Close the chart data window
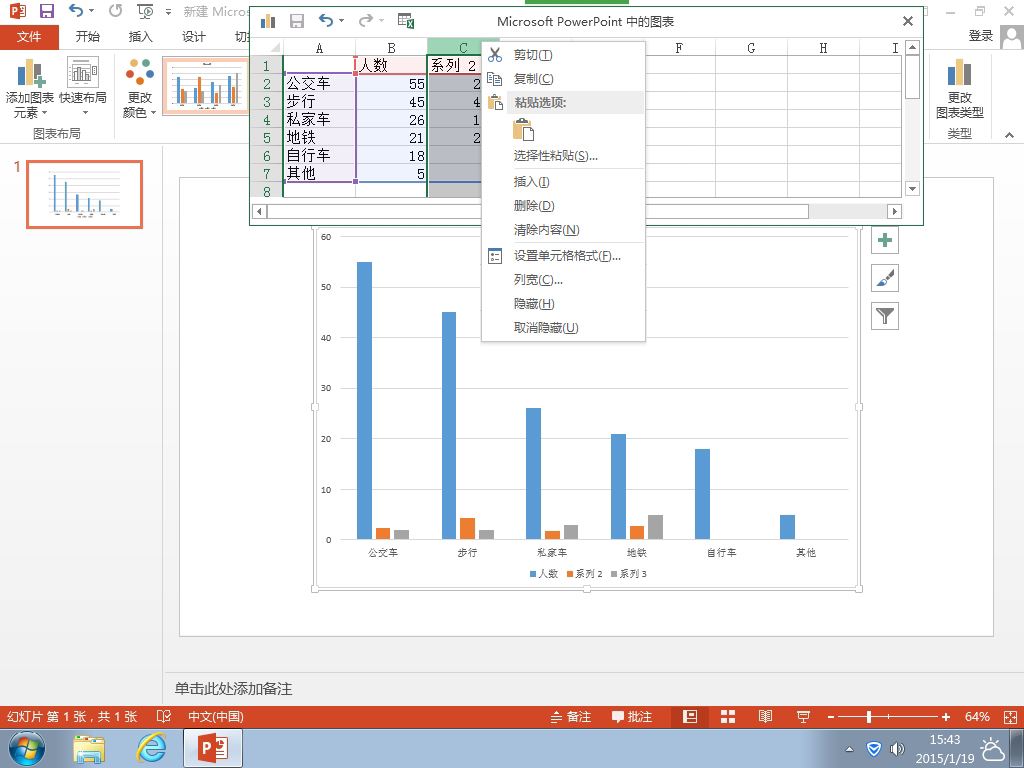Image resolution: width=1024 pixels, height=768 pixels. click(908, 21)
